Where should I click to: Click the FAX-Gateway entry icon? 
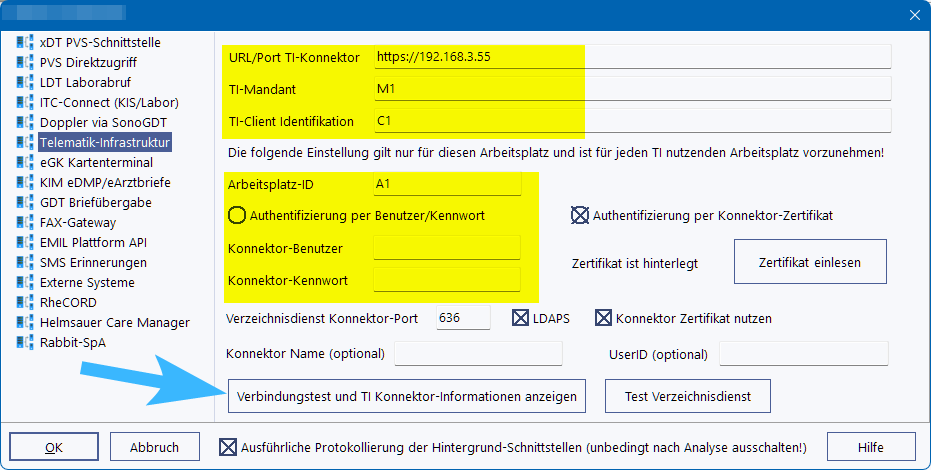pos(25,223)
